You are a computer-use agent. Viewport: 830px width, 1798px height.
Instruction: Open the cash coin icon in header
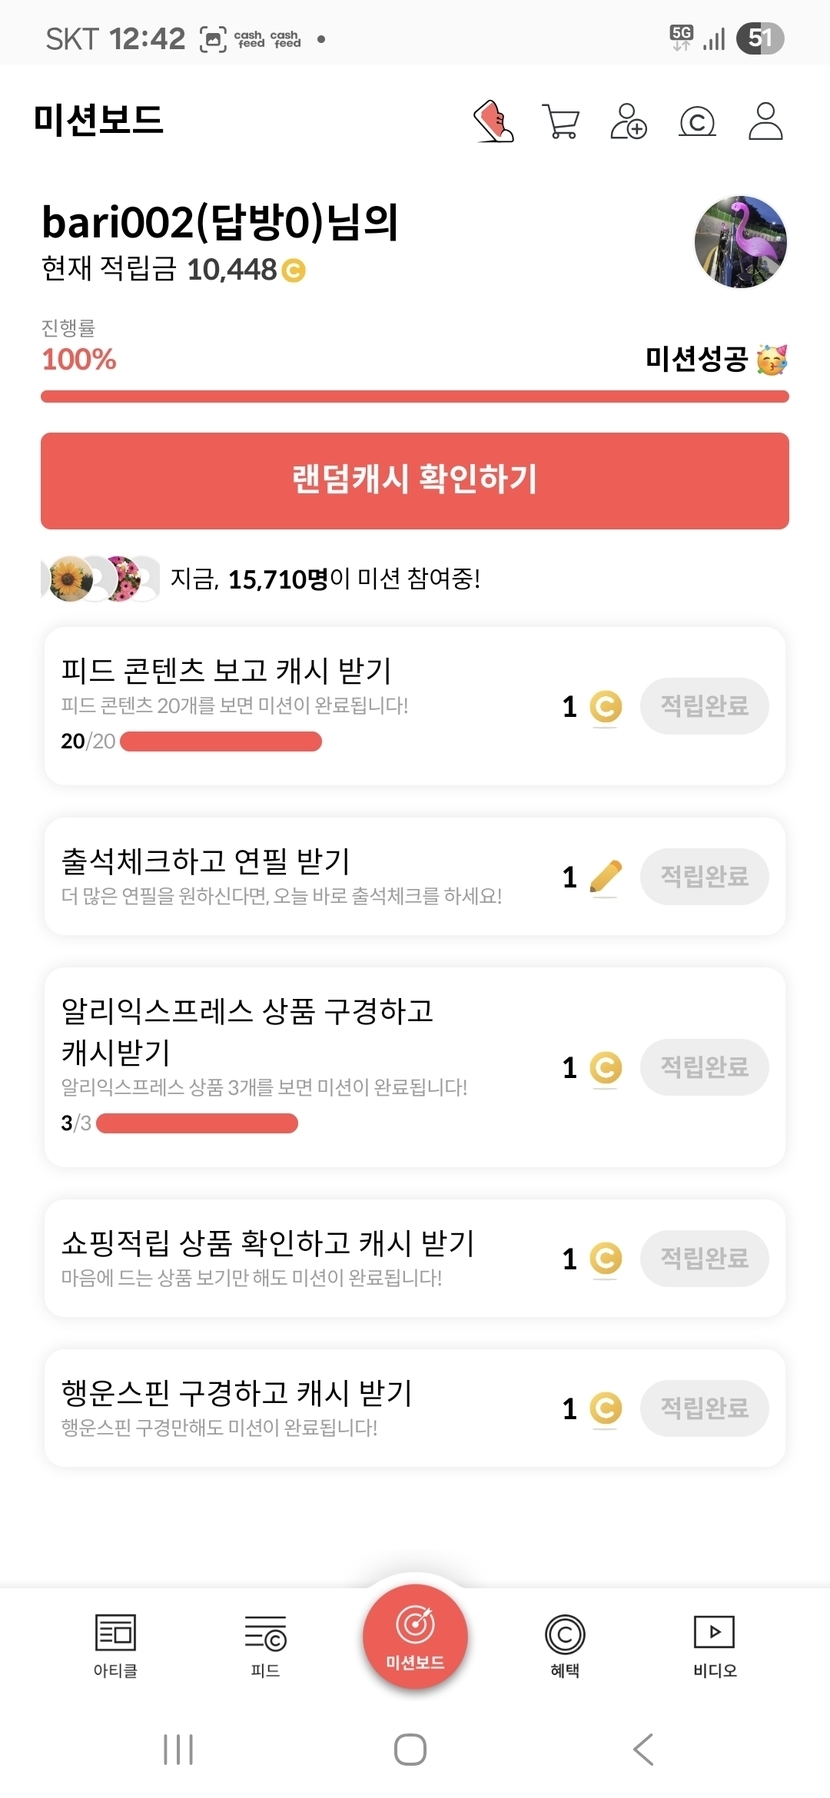pyautogui.click(x=697, y=122)
